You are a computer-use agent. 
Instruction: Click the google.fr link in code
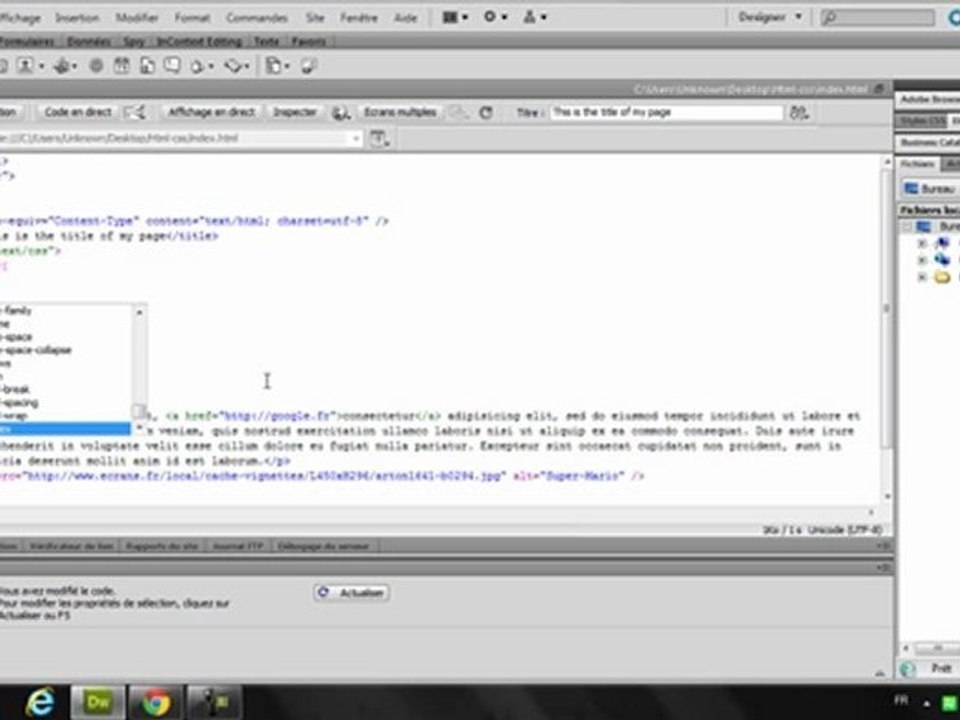click(277, 416)
